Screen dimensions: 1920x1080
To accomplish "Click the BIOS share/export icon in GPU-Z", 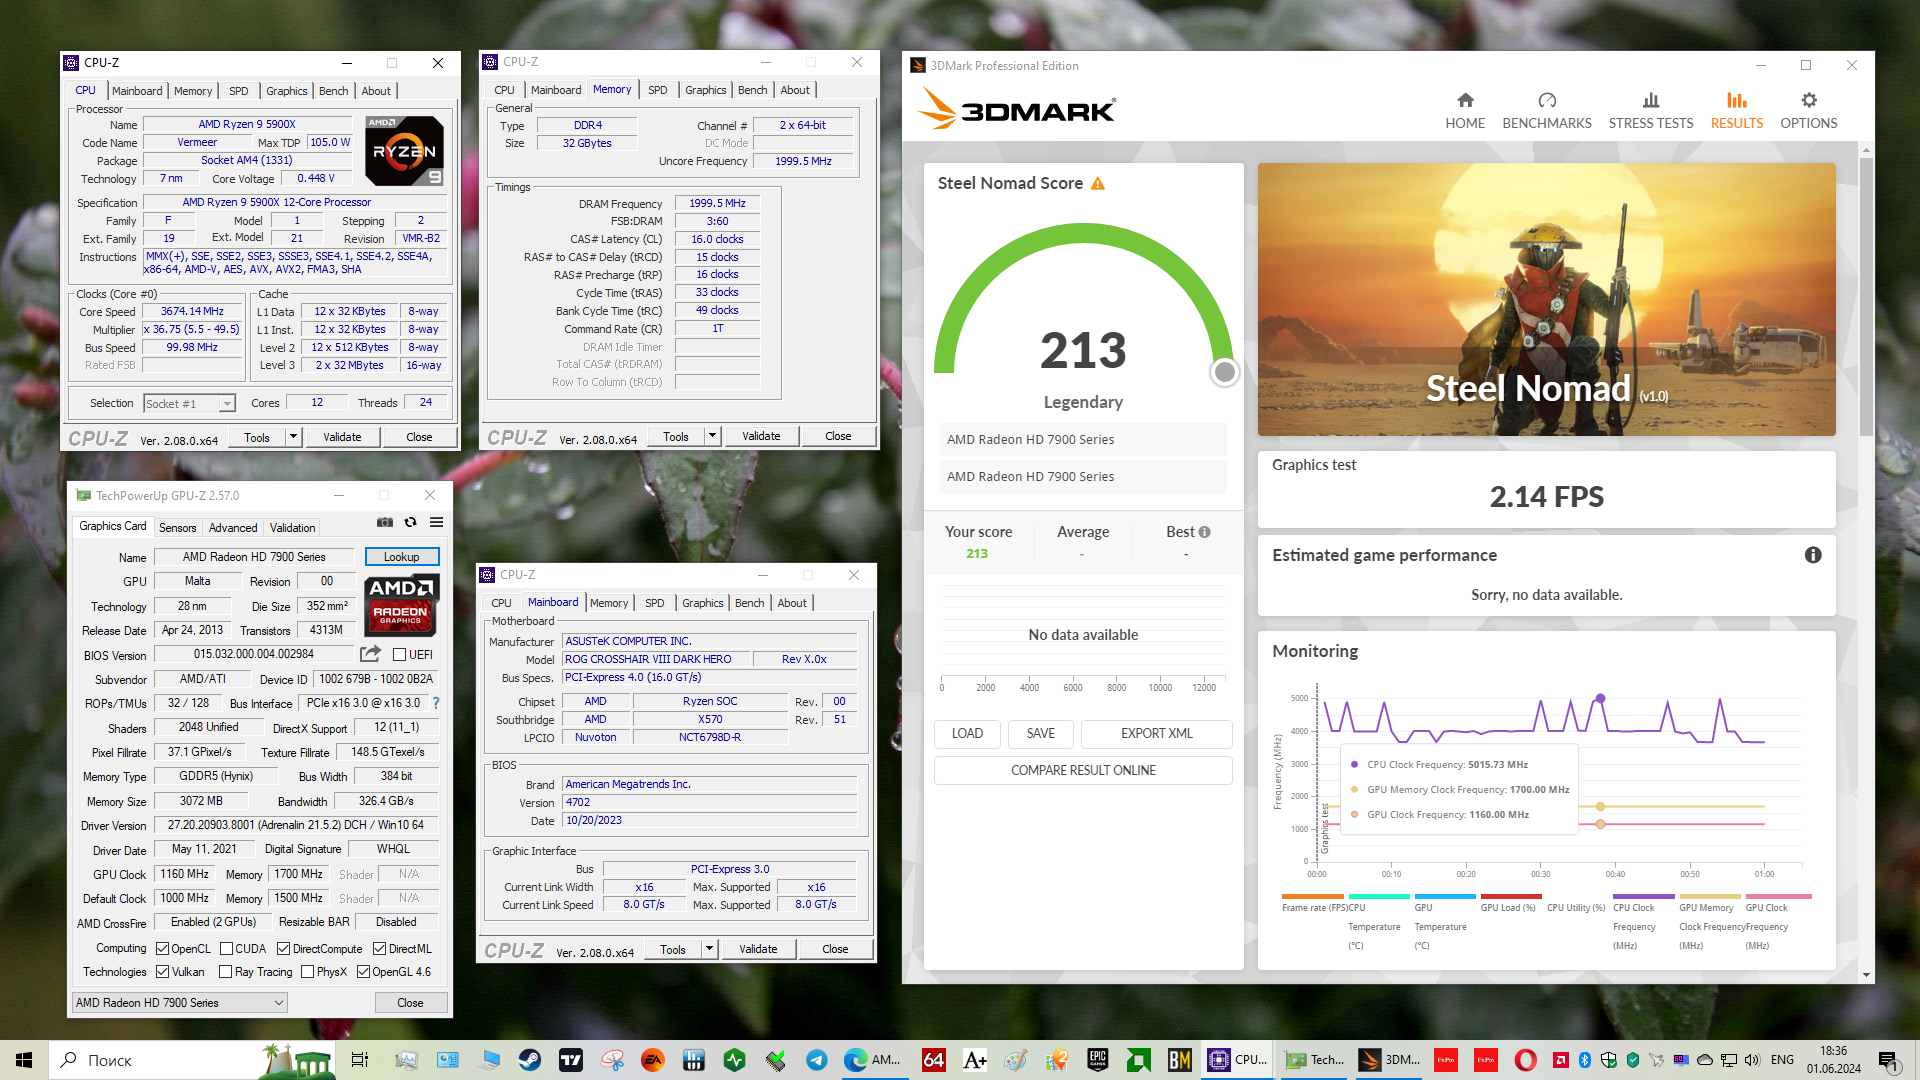I will pos(370,654).
